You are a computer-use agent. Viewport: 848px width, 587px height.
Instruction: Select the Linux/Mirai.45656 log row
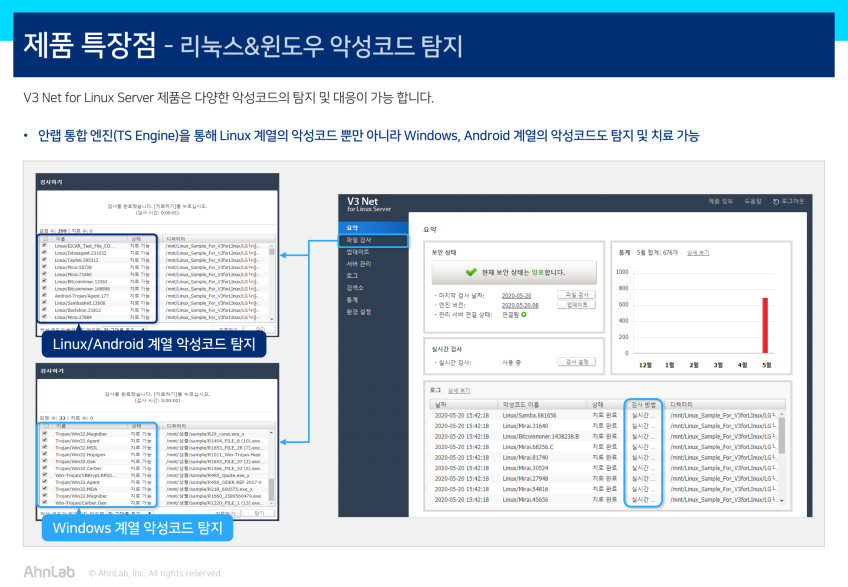pyautogui.click(x=604, y=500)
